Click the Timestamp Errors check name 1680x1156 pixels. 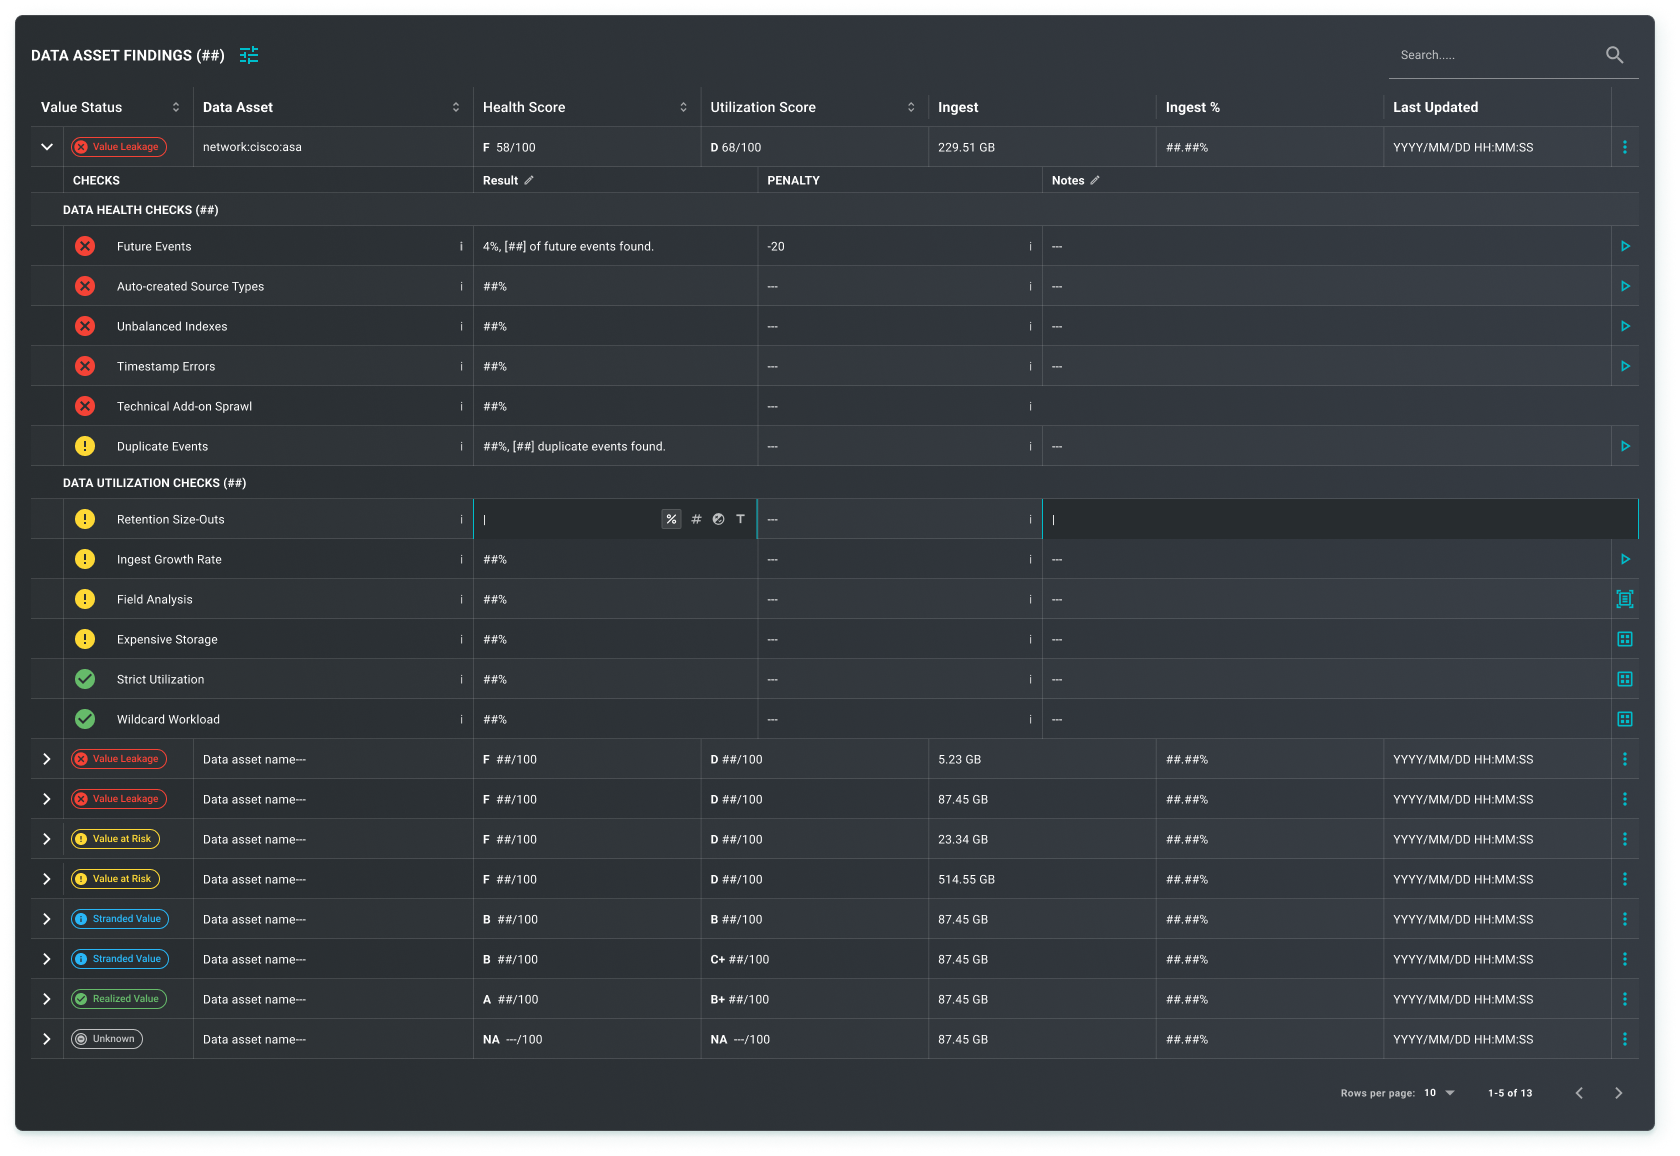pyautogui.click(x=166, y=366)
